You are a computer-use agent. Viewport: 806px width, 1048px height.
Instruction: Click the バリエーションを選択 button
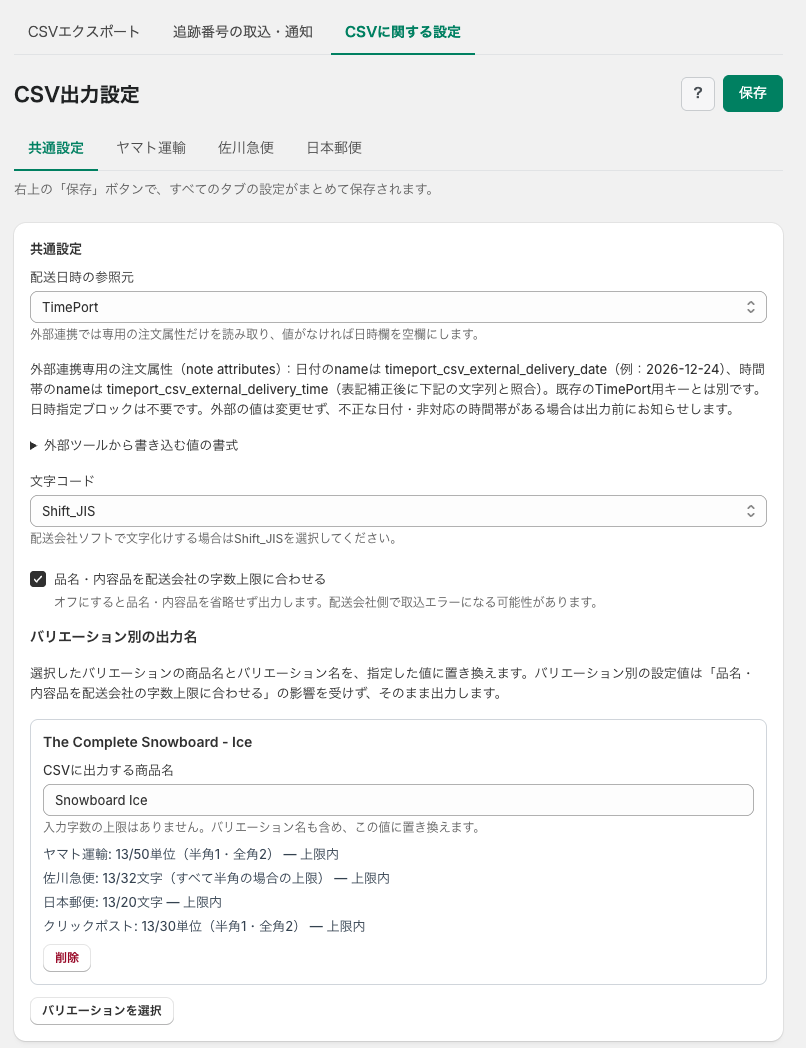tap(102, 1011)
